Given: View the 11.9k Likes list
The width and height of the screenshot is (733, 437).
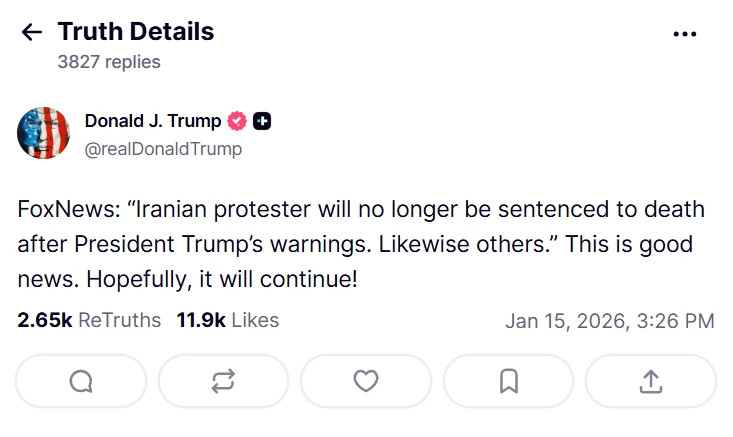Looking at the screenshot, I should pyautogui.click(x=228, y=321).
